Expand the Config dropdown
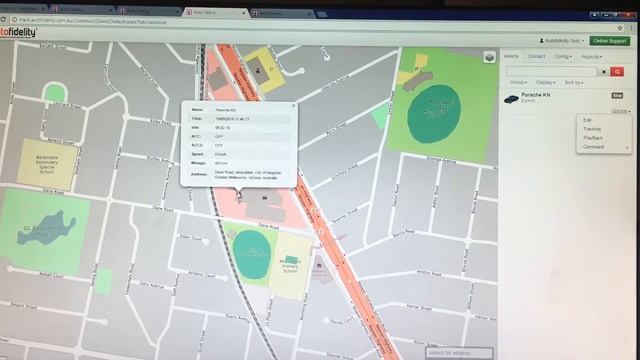 pos(563,57)
